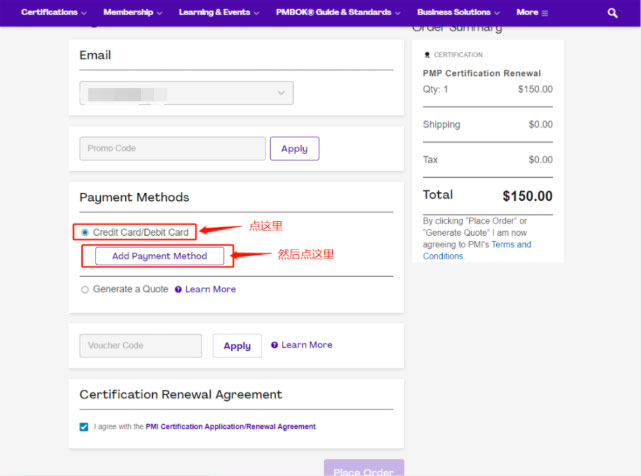Viewport: 641px width, 476px height.
Task: Expand the Learning & Events menu
Action: pos(219,12)
